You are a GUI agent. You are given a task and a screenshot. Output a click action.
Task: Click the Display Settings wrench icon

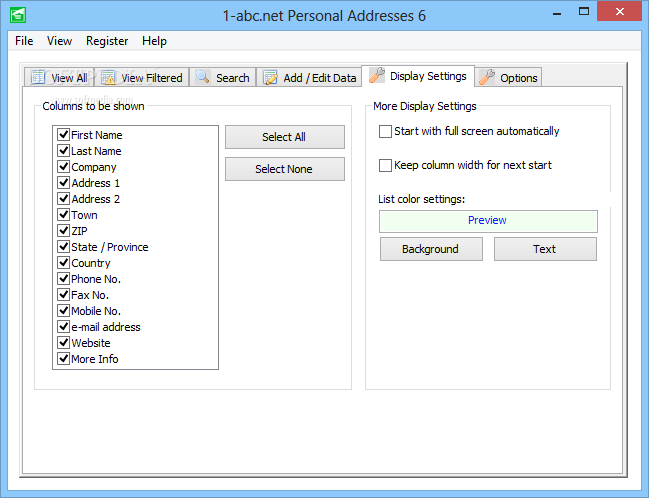click(377, 75)
